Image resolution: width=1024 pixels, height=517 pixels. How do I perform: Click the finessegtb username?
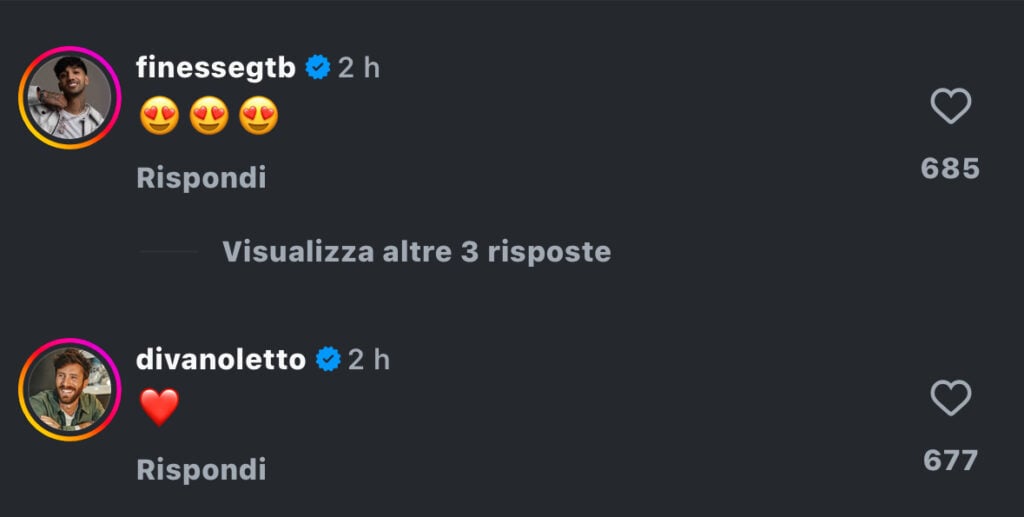(217, 68)
